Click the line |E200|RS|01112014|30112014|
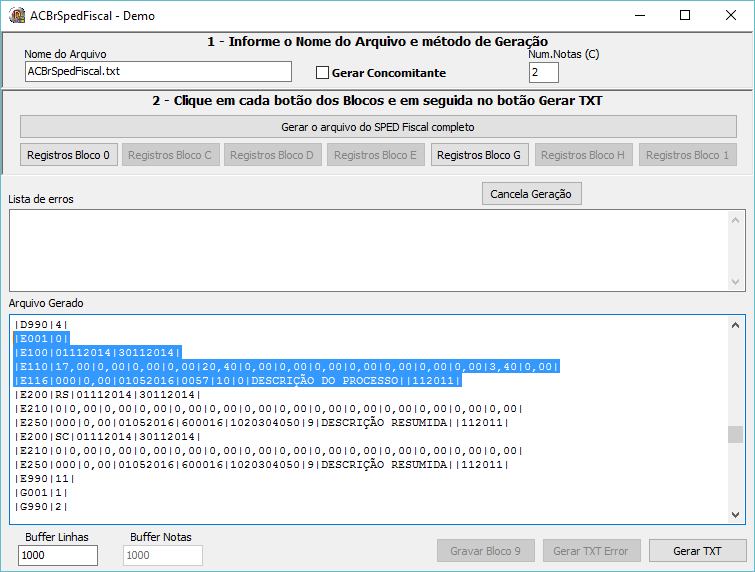The width and height of the screenshot is (755, 572). 107,395
